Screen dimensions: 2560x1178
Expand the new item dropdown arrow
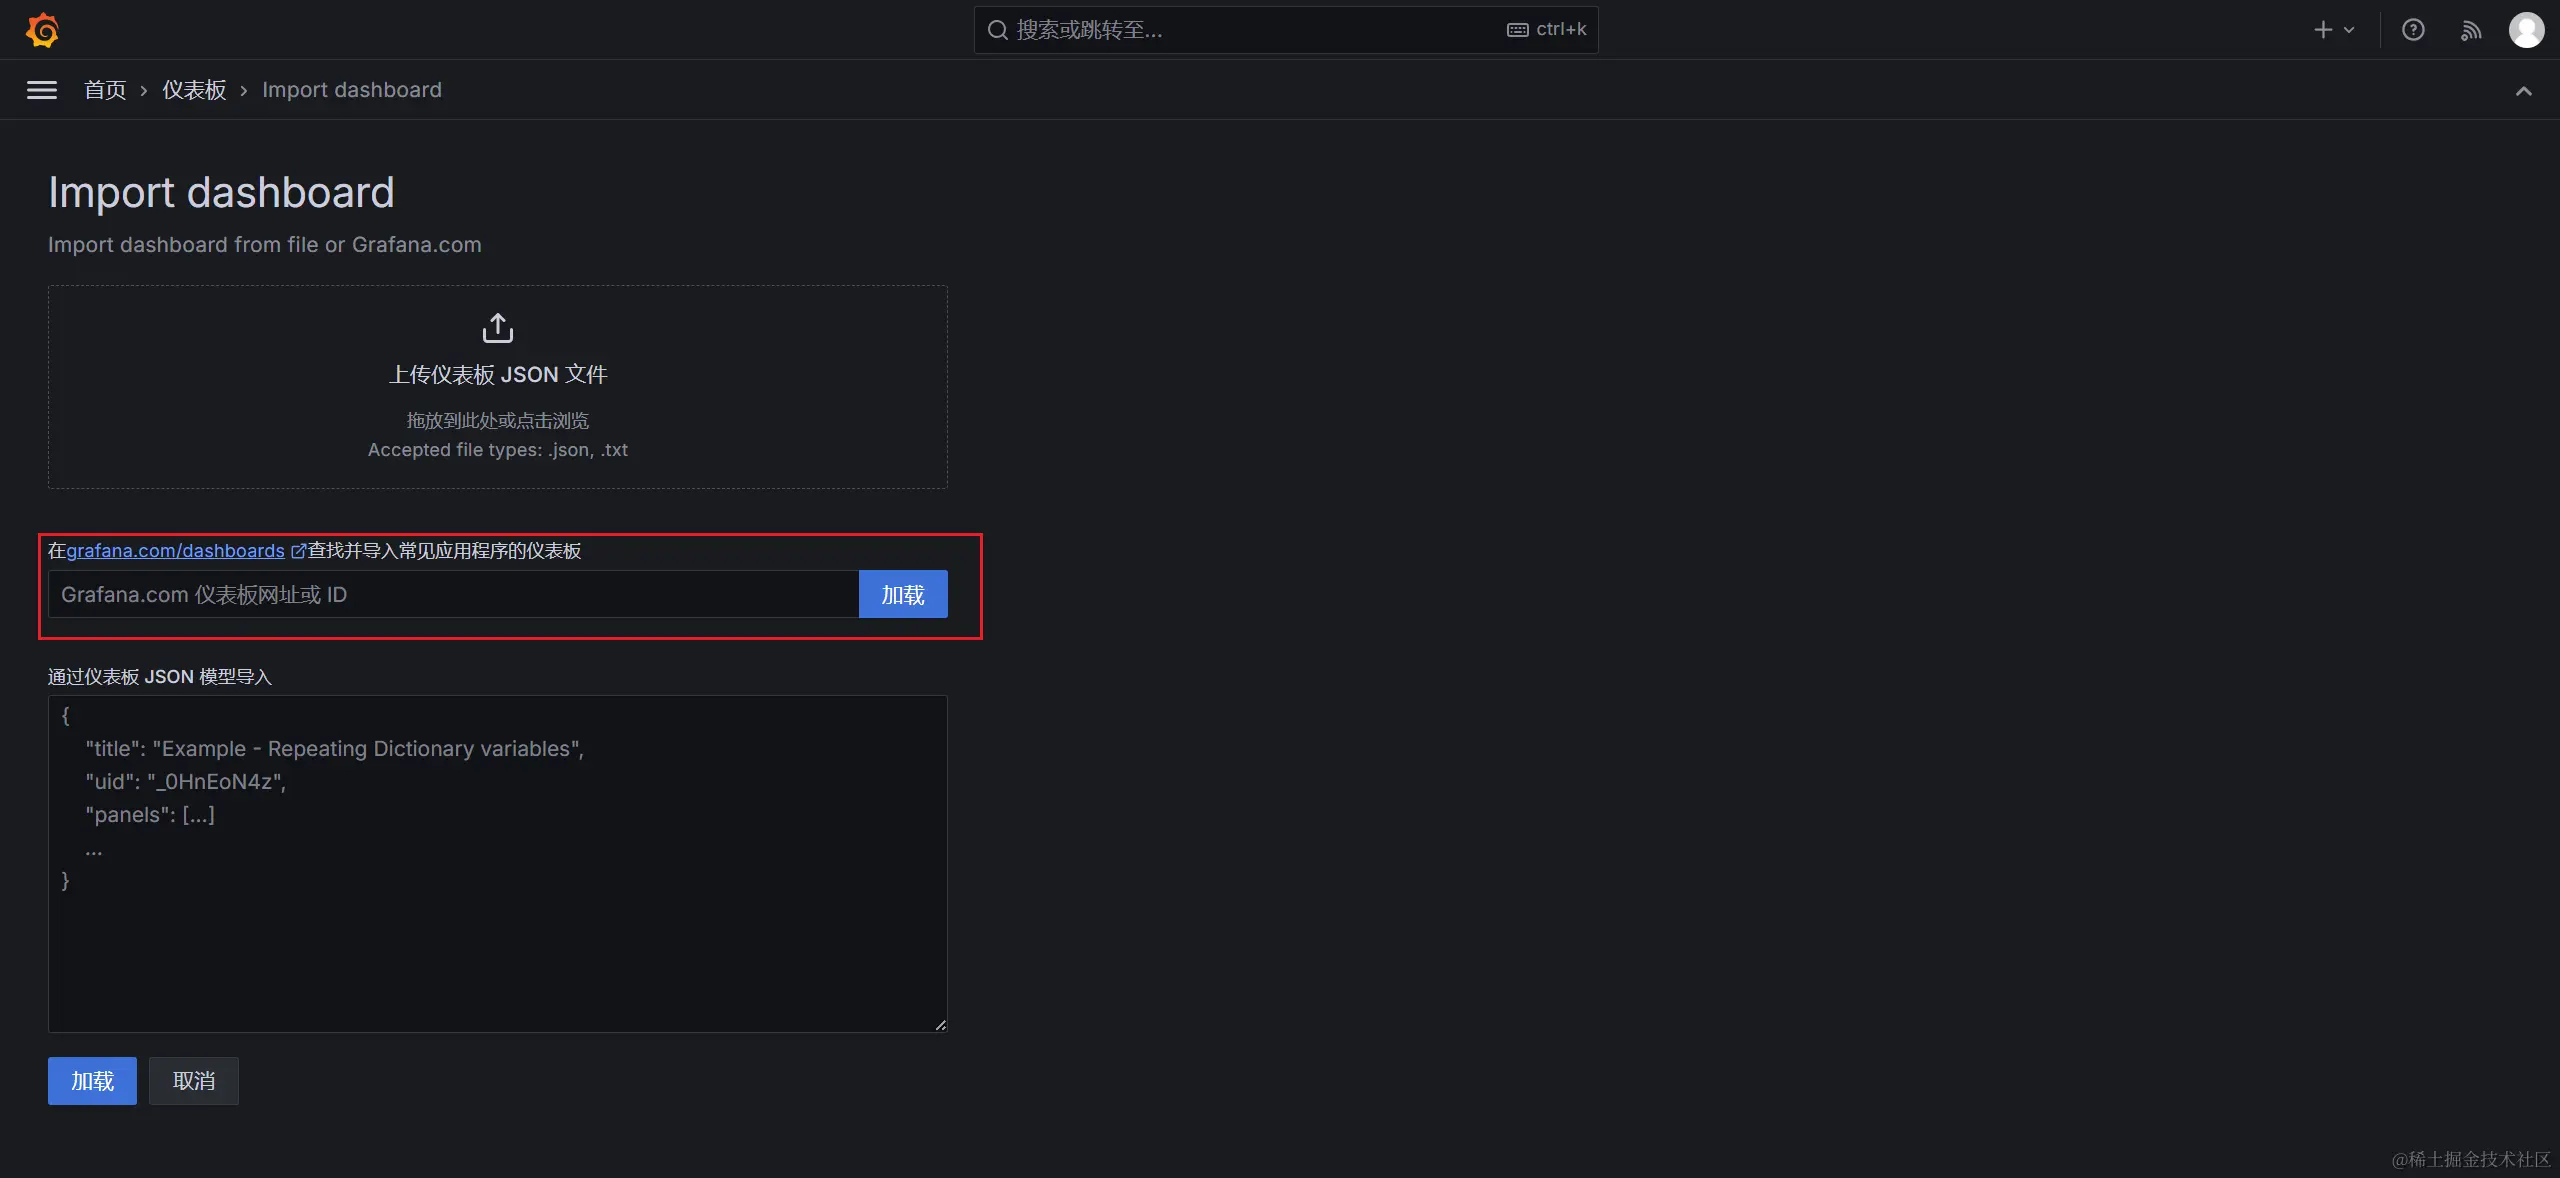tap(2349, 30)
